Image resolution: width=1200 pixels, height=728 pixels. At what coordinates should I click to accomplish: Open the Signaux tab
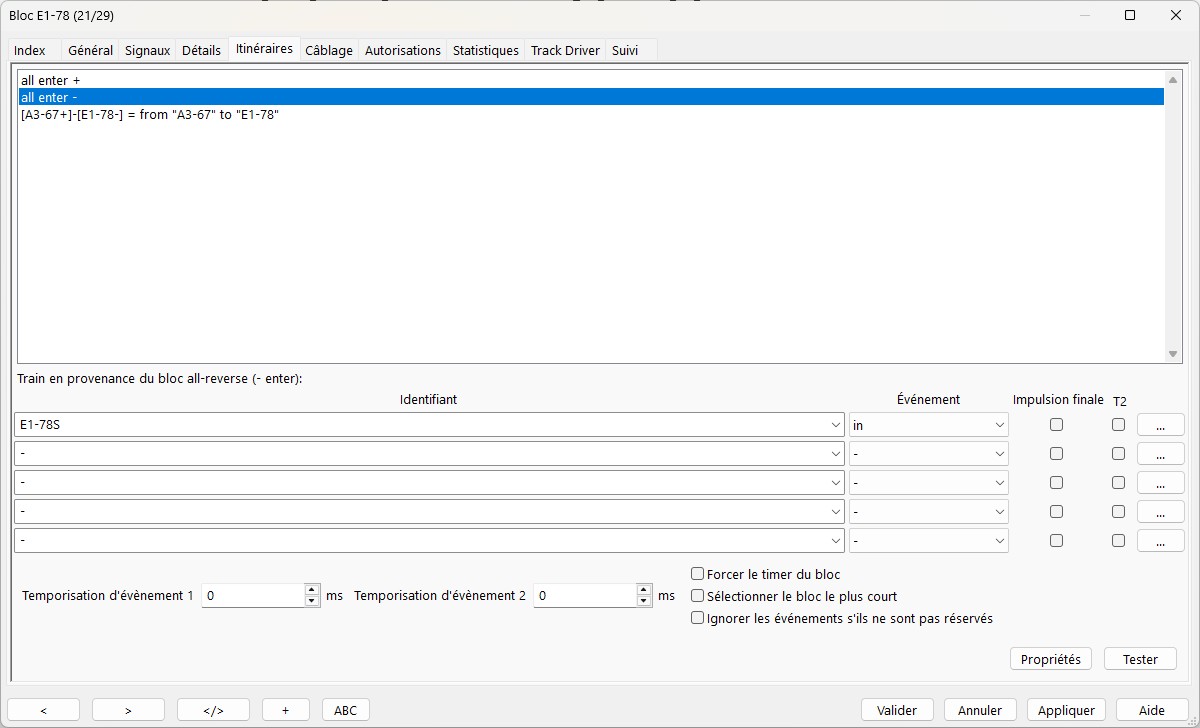click(147, 50)
